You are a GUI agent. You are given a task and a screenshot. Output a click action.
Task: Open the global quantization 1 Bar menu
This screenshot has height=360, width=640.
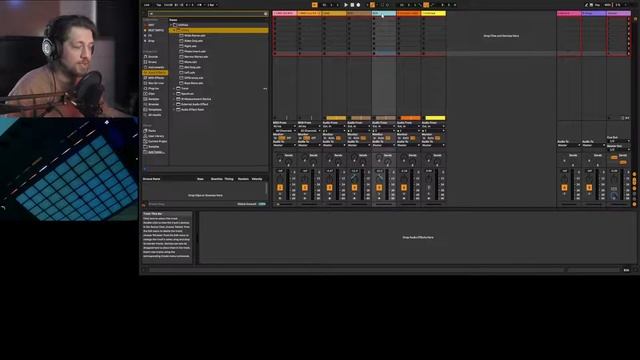coord(212,5)
